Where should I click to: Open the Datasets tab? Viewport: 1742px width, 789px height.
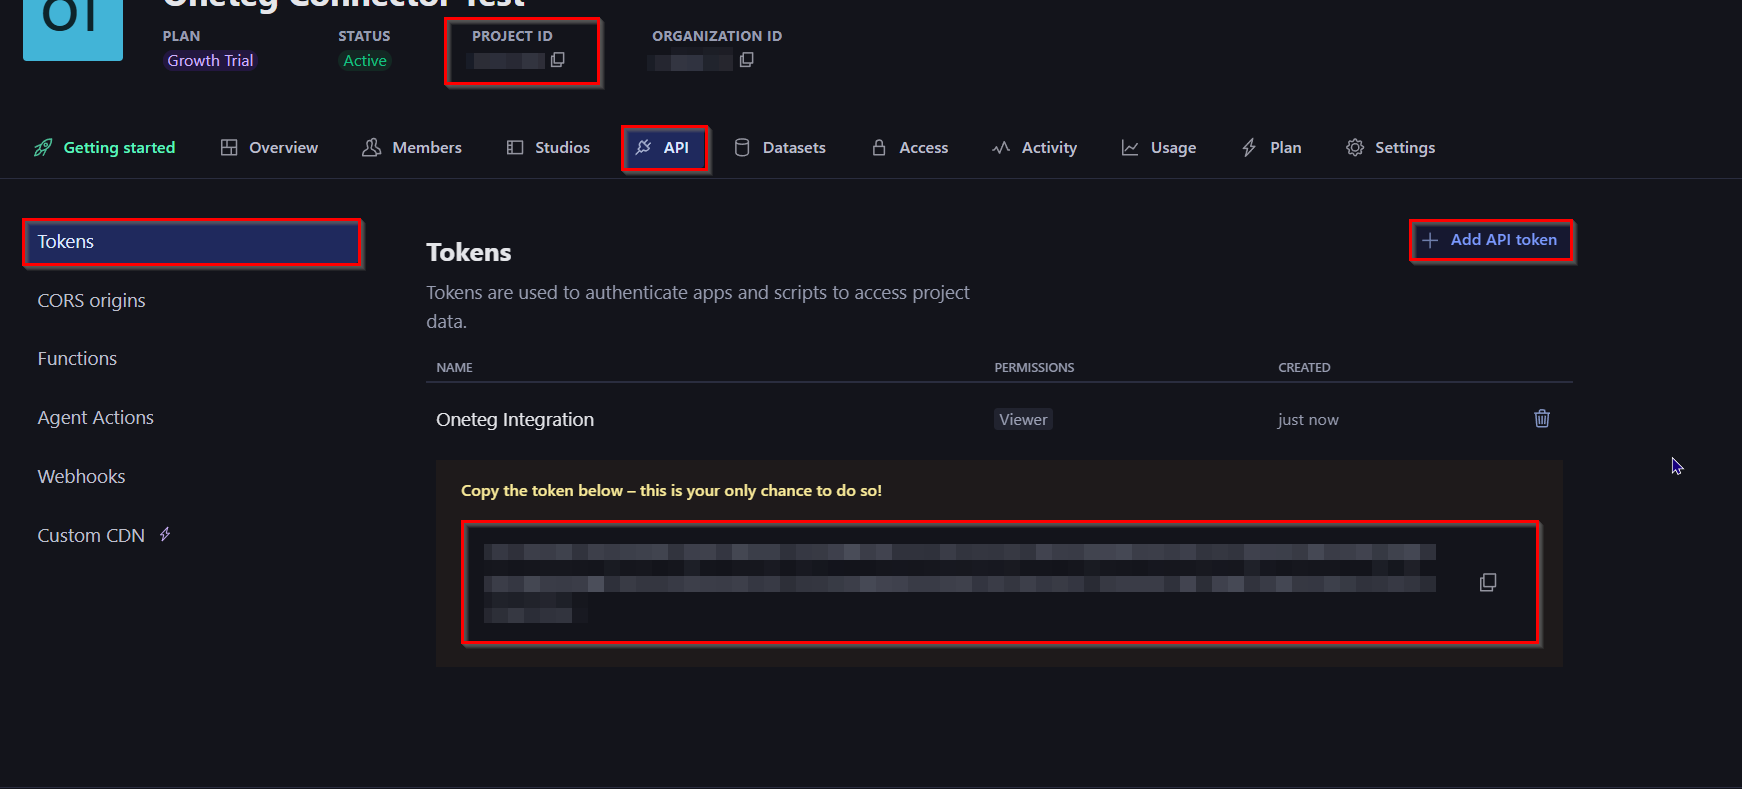(x=780, y=148)
